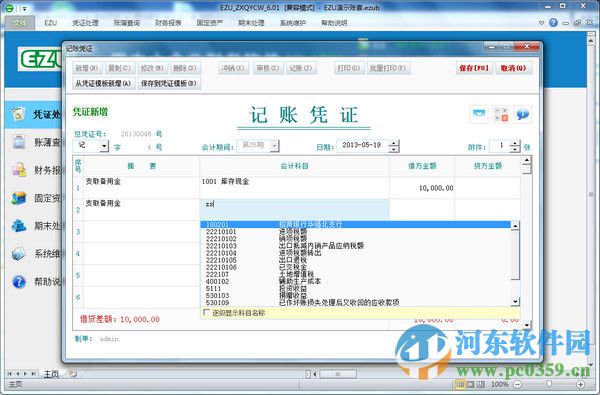Select account 5111 投资收益 in list

pyautogui.click(x=355, y=288)
